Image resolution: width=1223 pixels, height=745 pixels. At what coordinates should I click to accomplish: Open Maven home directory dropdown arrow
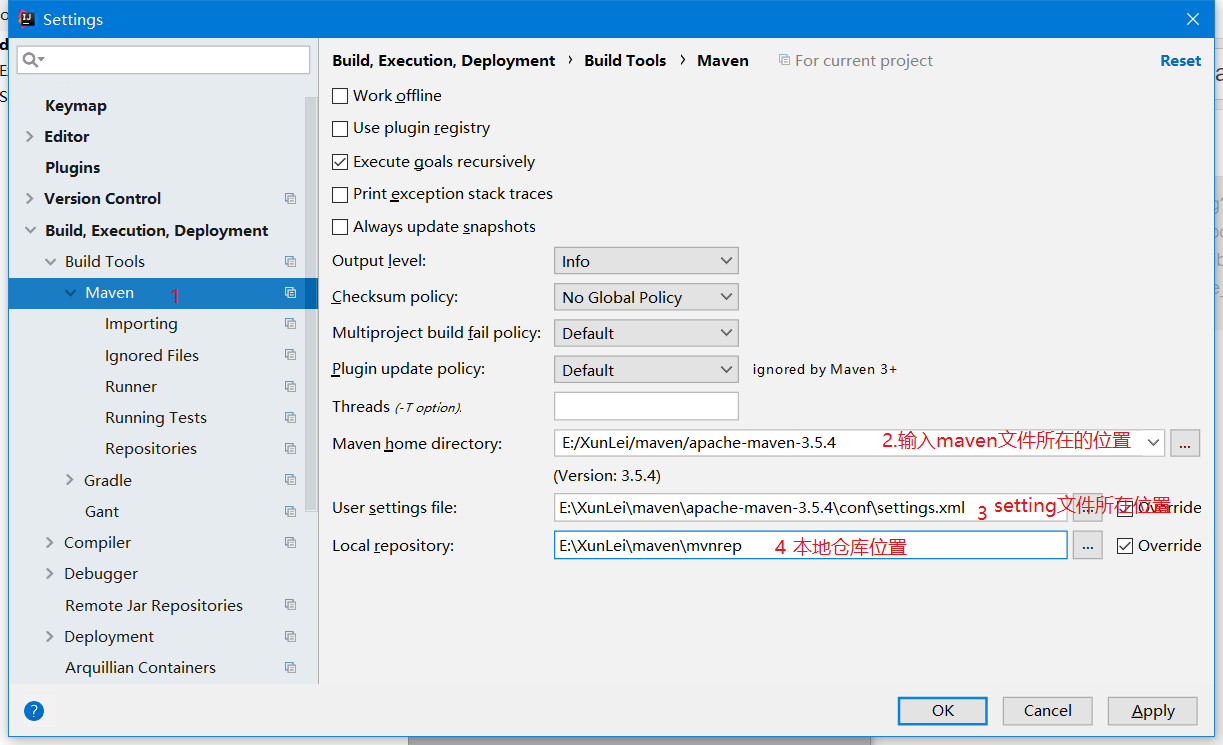[x=1154, y=442]
